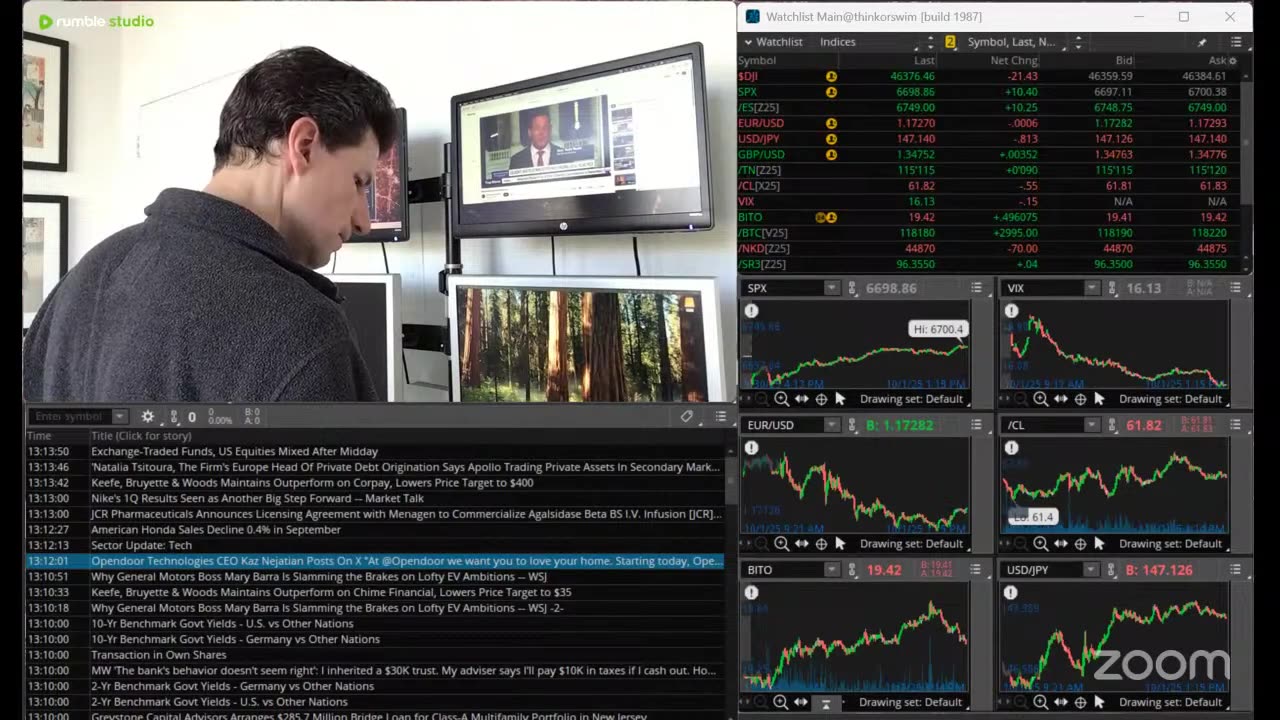The image size is (1280, 720).
Task: Click the zoom-in magnifier on the EUR/USD chart
Action: [x=782, y=544]
